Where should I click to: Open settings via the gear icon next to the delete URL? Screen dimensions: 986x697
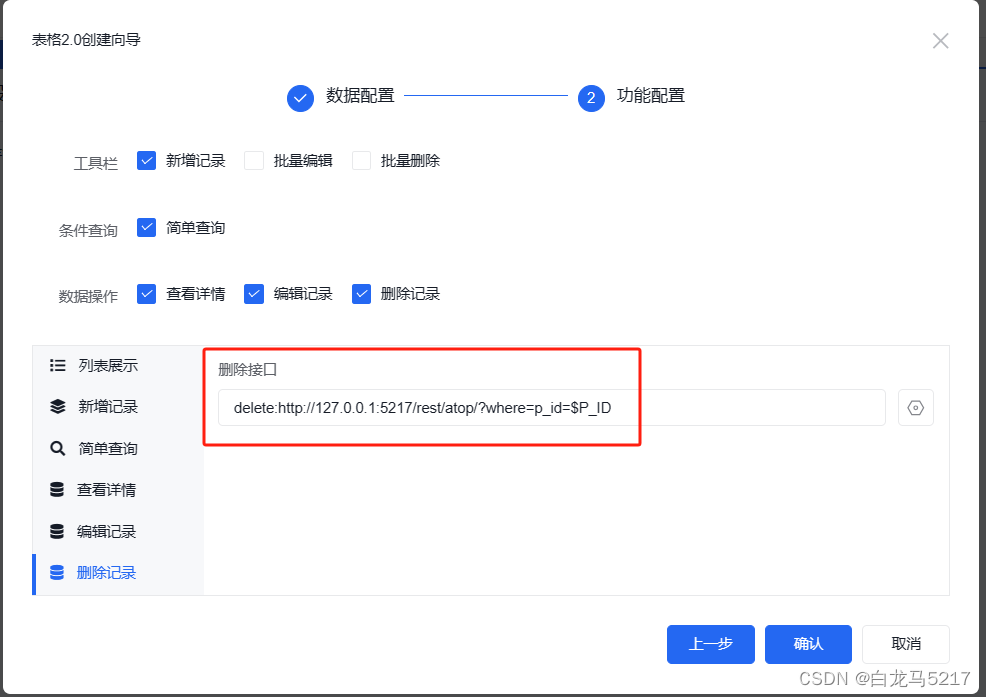(x=915, y=407)
